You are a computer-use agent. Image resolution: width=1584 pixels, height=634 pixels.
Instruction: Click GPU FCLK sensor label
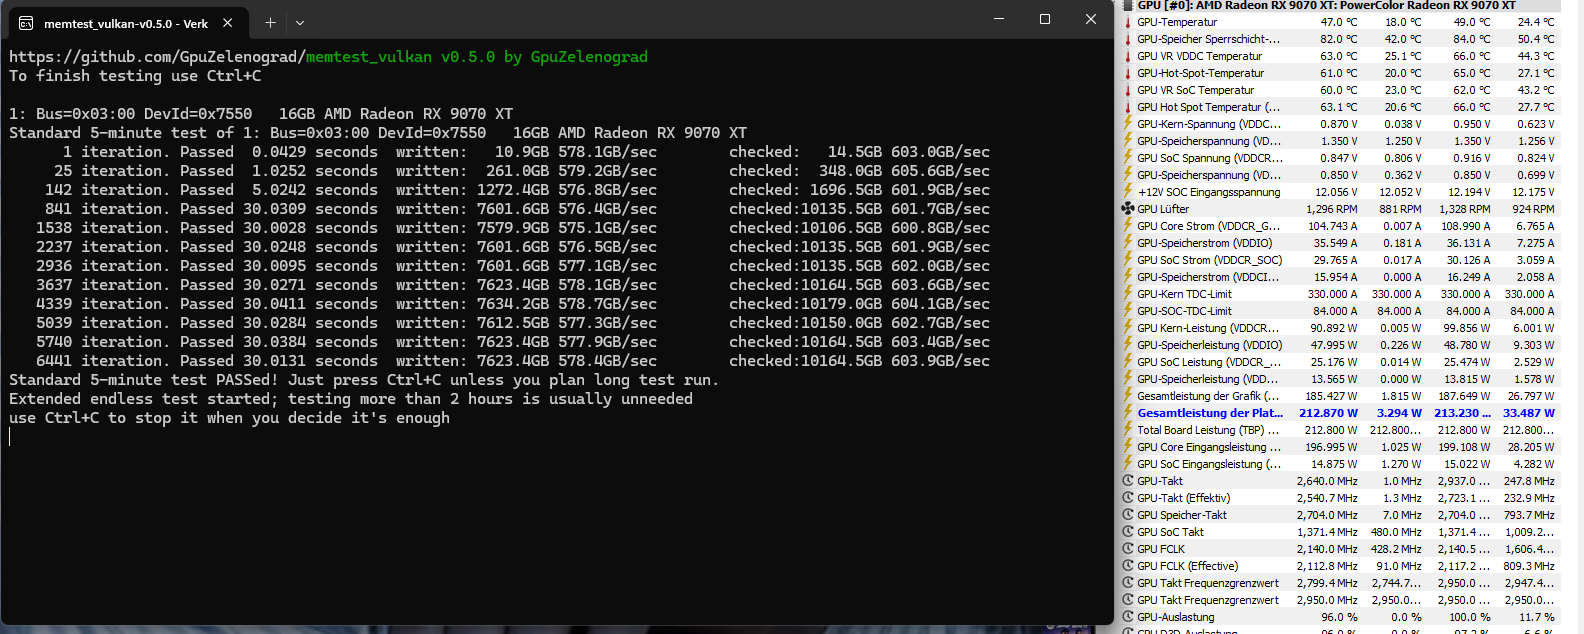click(1161, 549)
